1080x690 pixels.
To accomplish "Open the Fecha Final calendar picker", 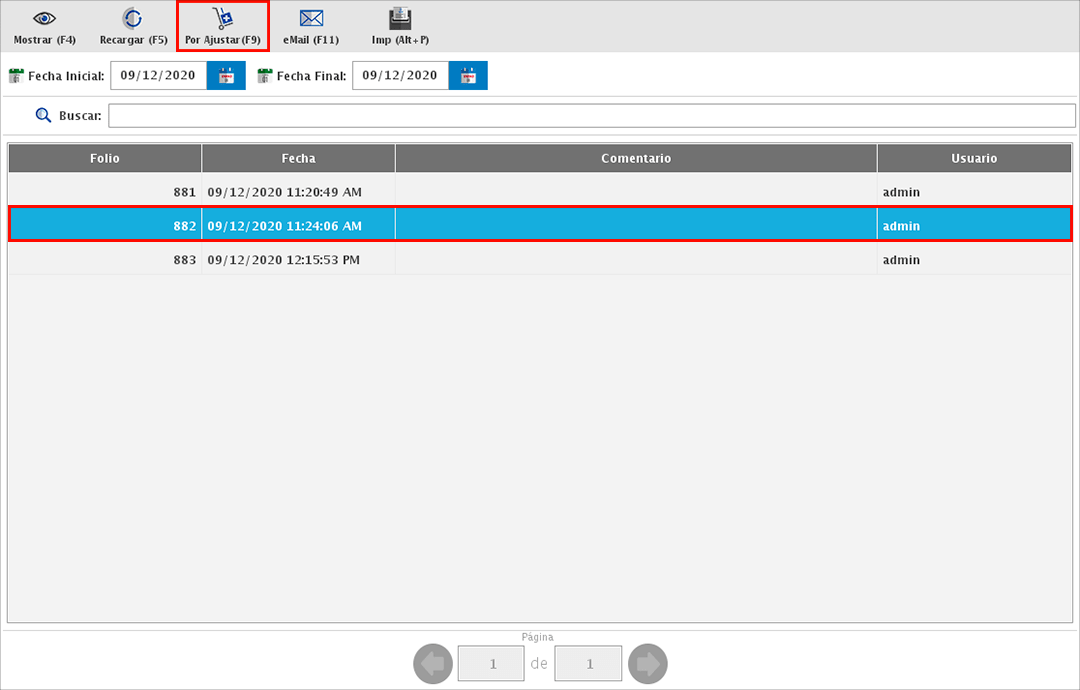I will [x=467, y=76].
